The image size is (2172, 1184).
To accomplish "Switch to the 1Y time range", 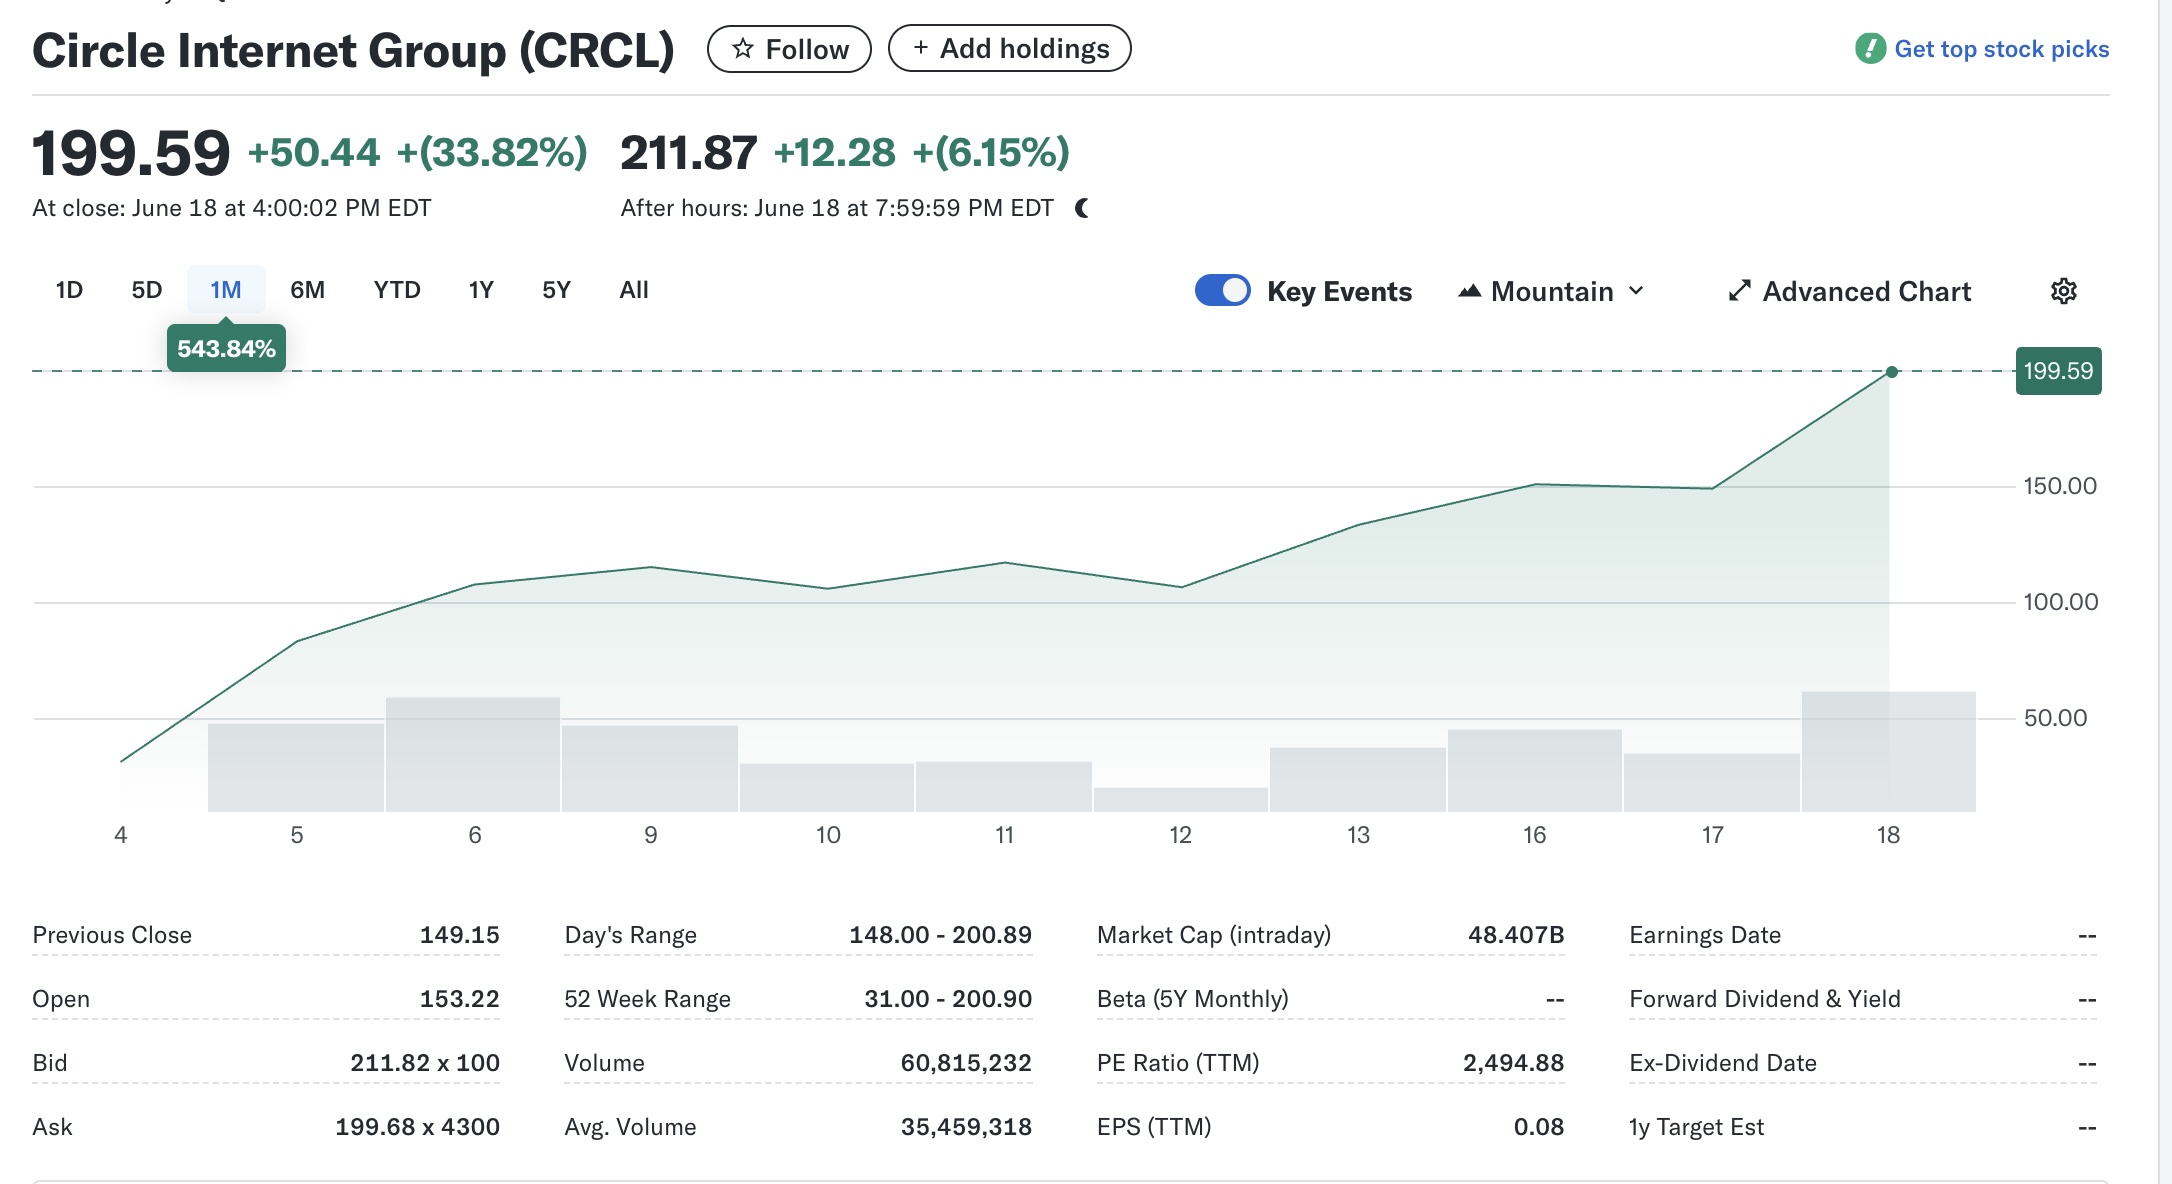I will [481, 290].
